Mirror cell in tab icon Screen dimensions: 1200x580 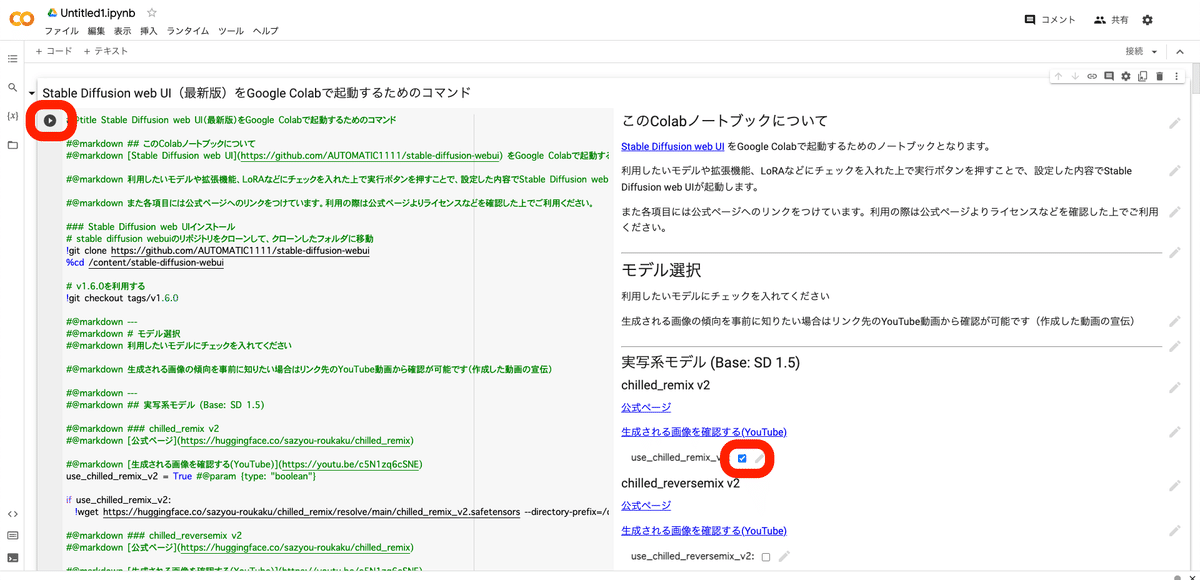pos(1142,76)
